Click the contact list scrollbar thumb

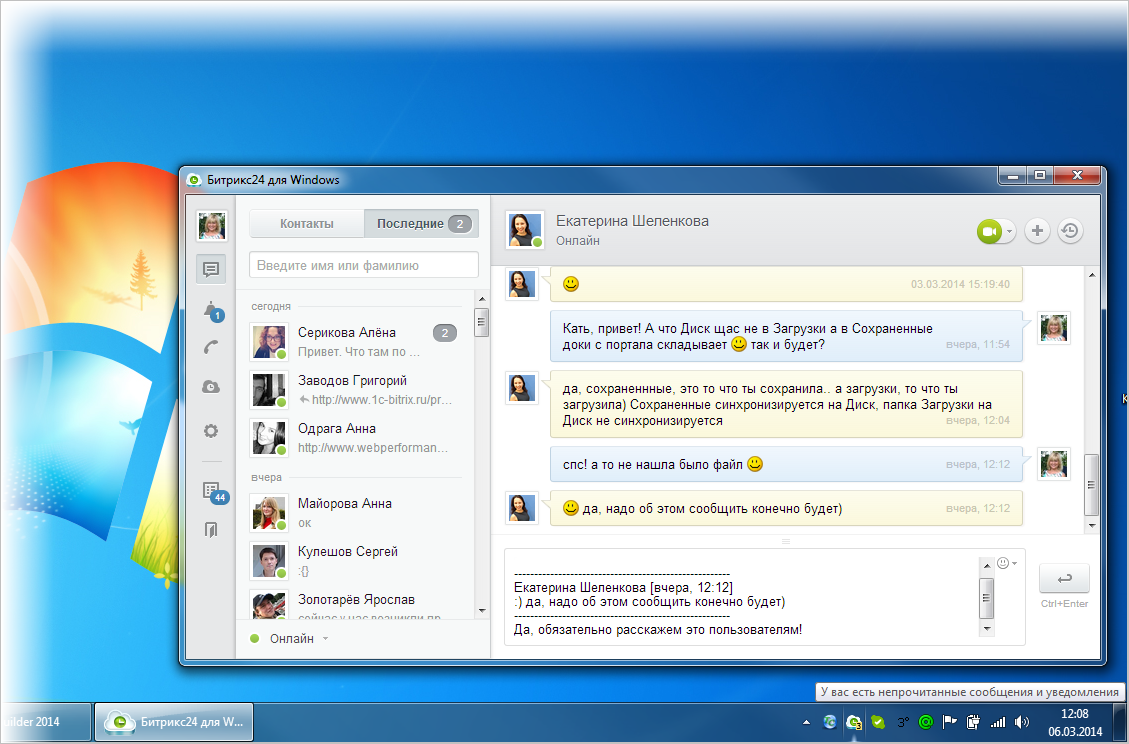coord(482,322)
